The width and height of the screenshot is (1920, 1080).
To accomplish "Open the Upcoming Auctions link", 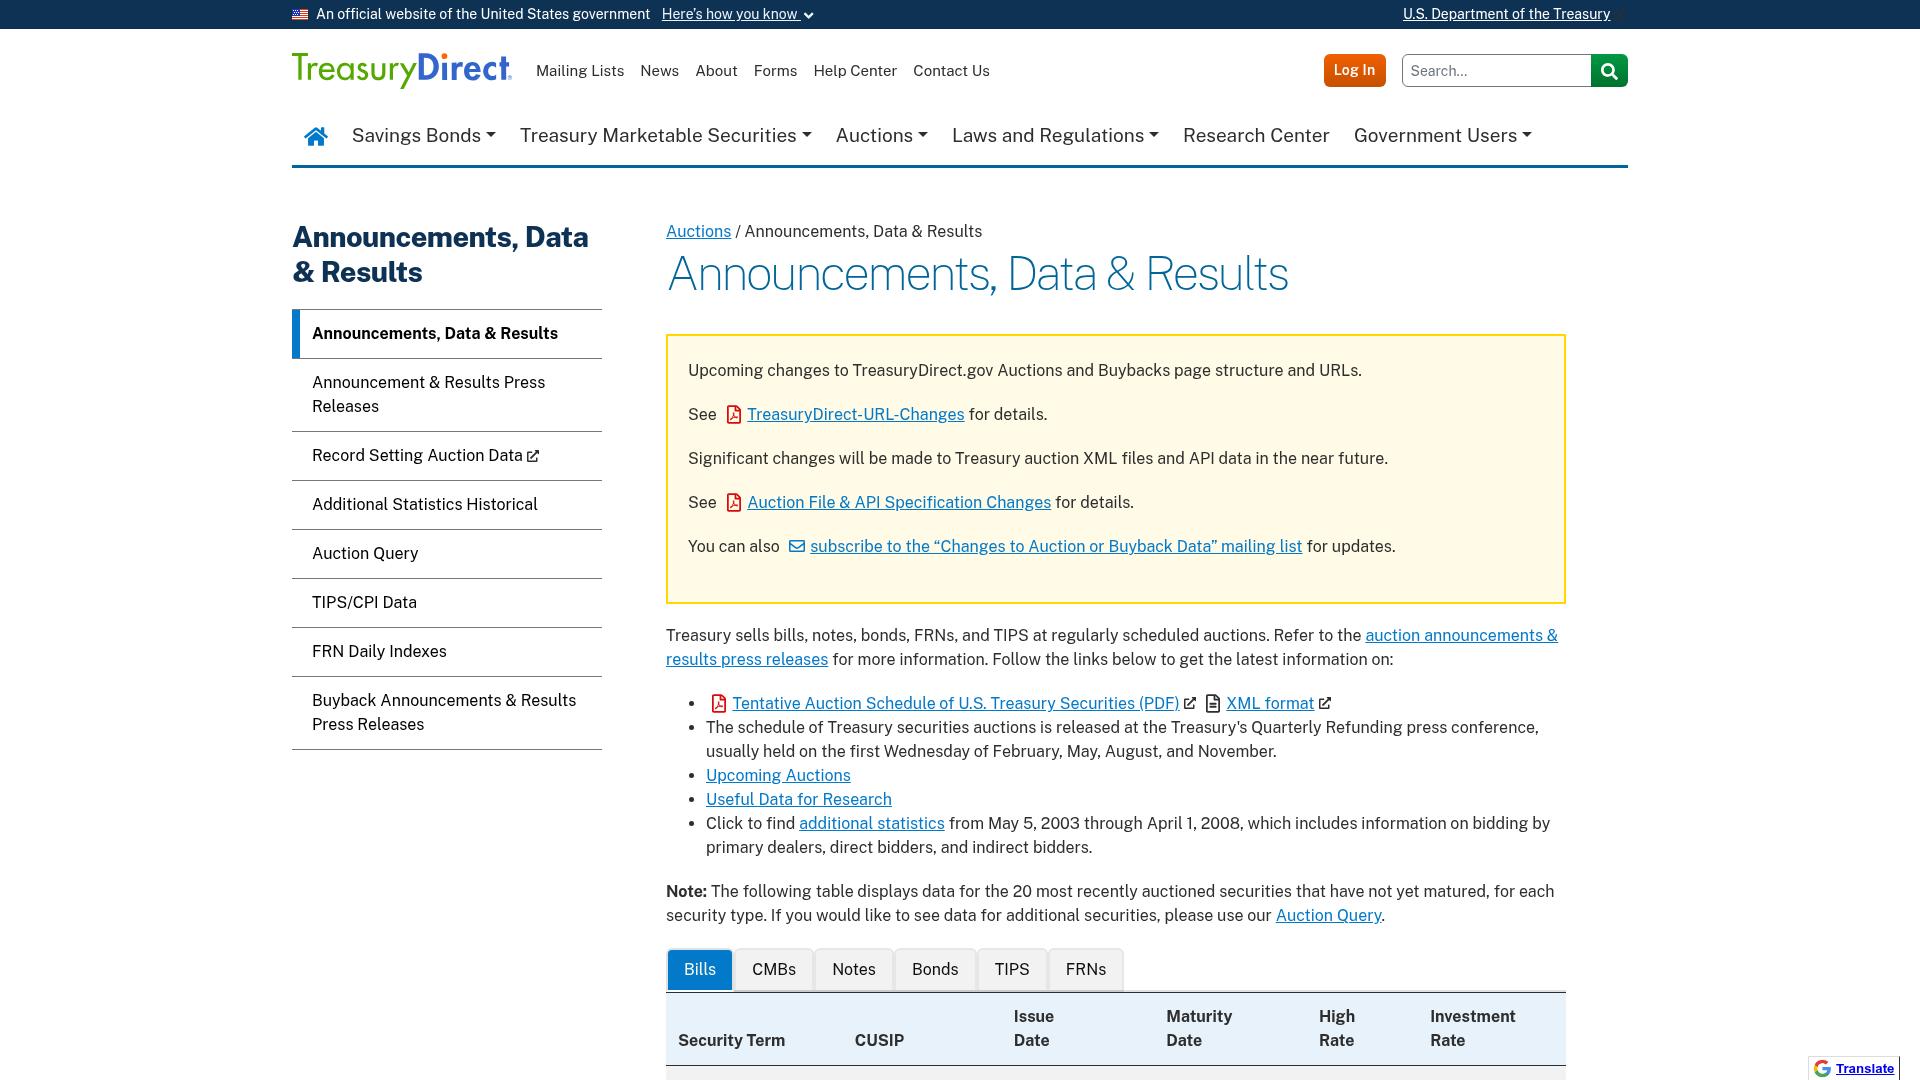I will point(778,776).
